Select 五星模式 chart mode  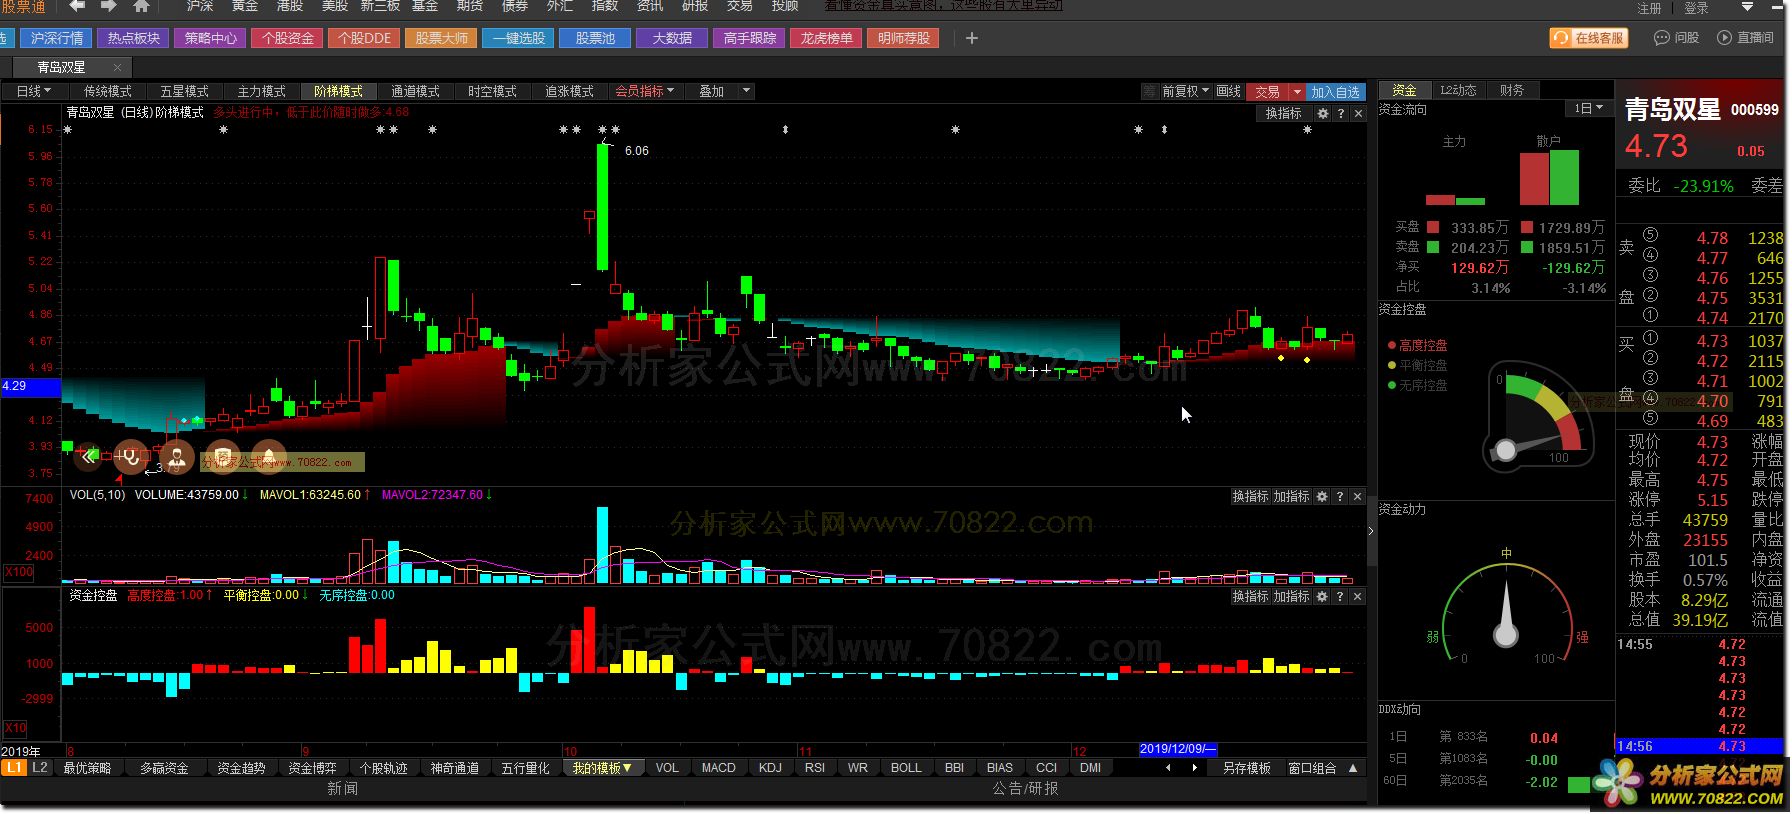tap(184, 91)
